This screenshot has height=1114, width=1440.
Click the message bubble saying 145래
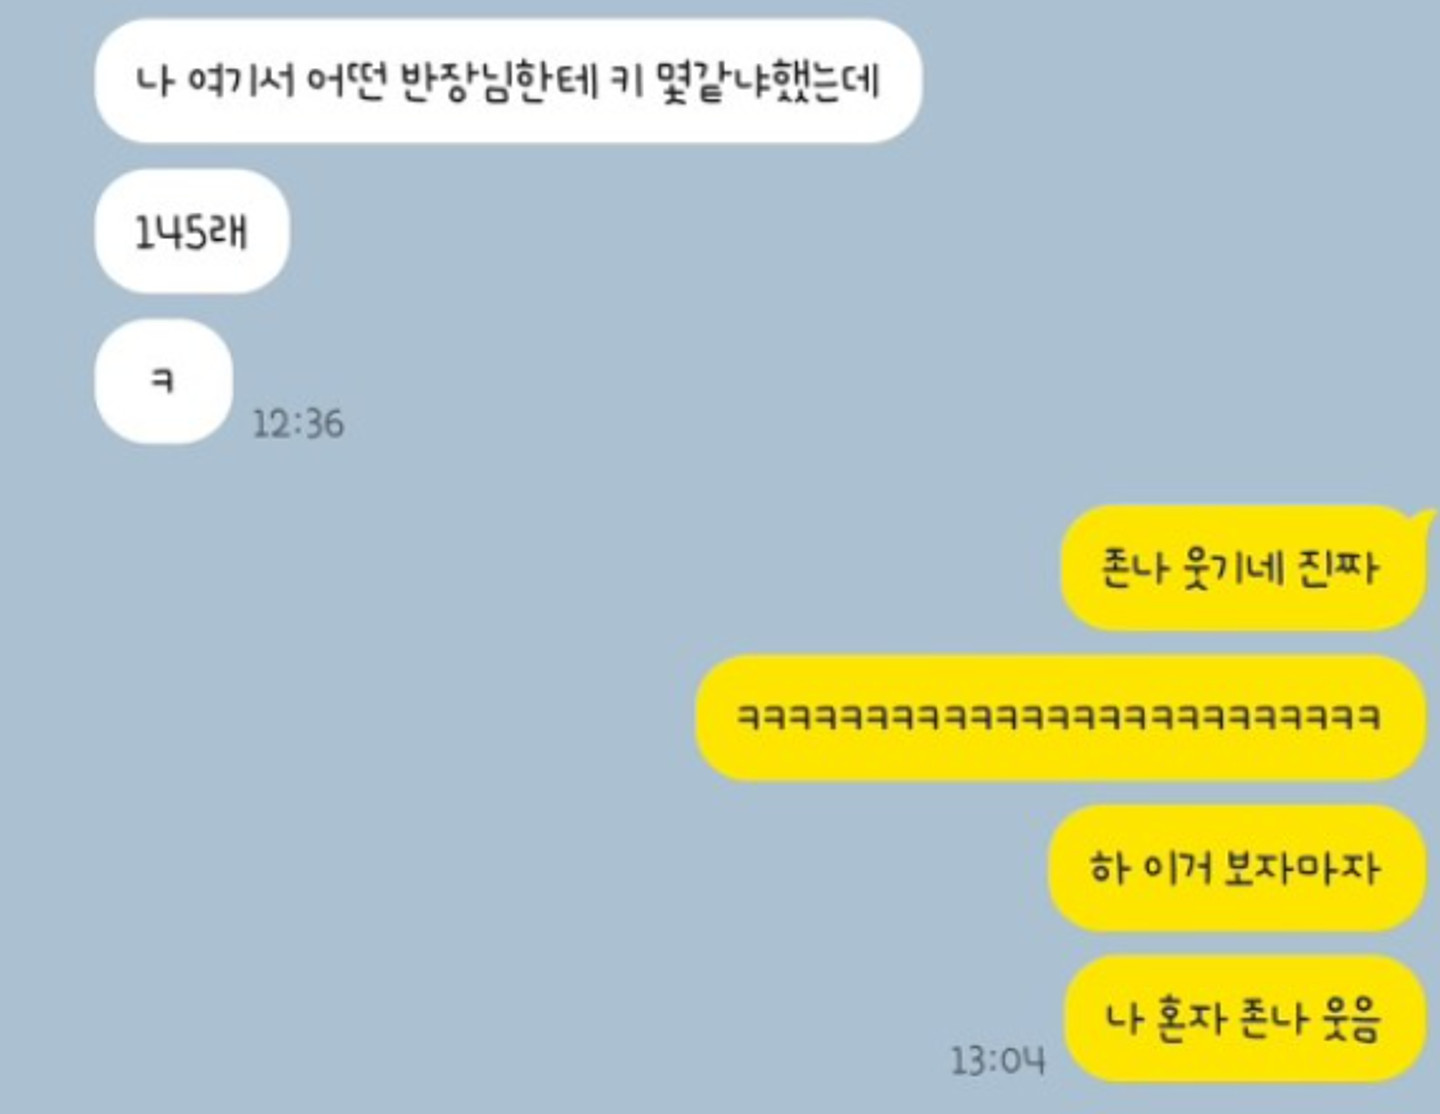(192, 231)
